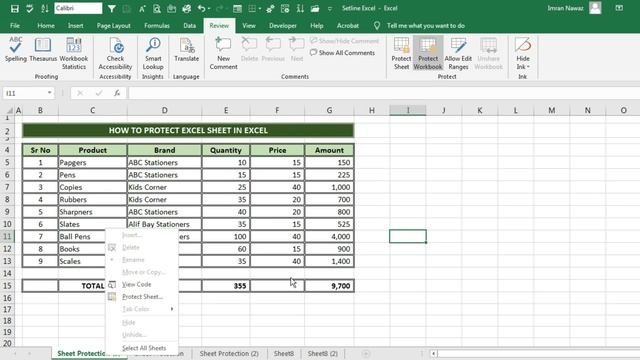Click the horizontal scrollbar left arrow
Viewport: 640px width, 360px height.
pyautogui.click(x=433, y=353)
